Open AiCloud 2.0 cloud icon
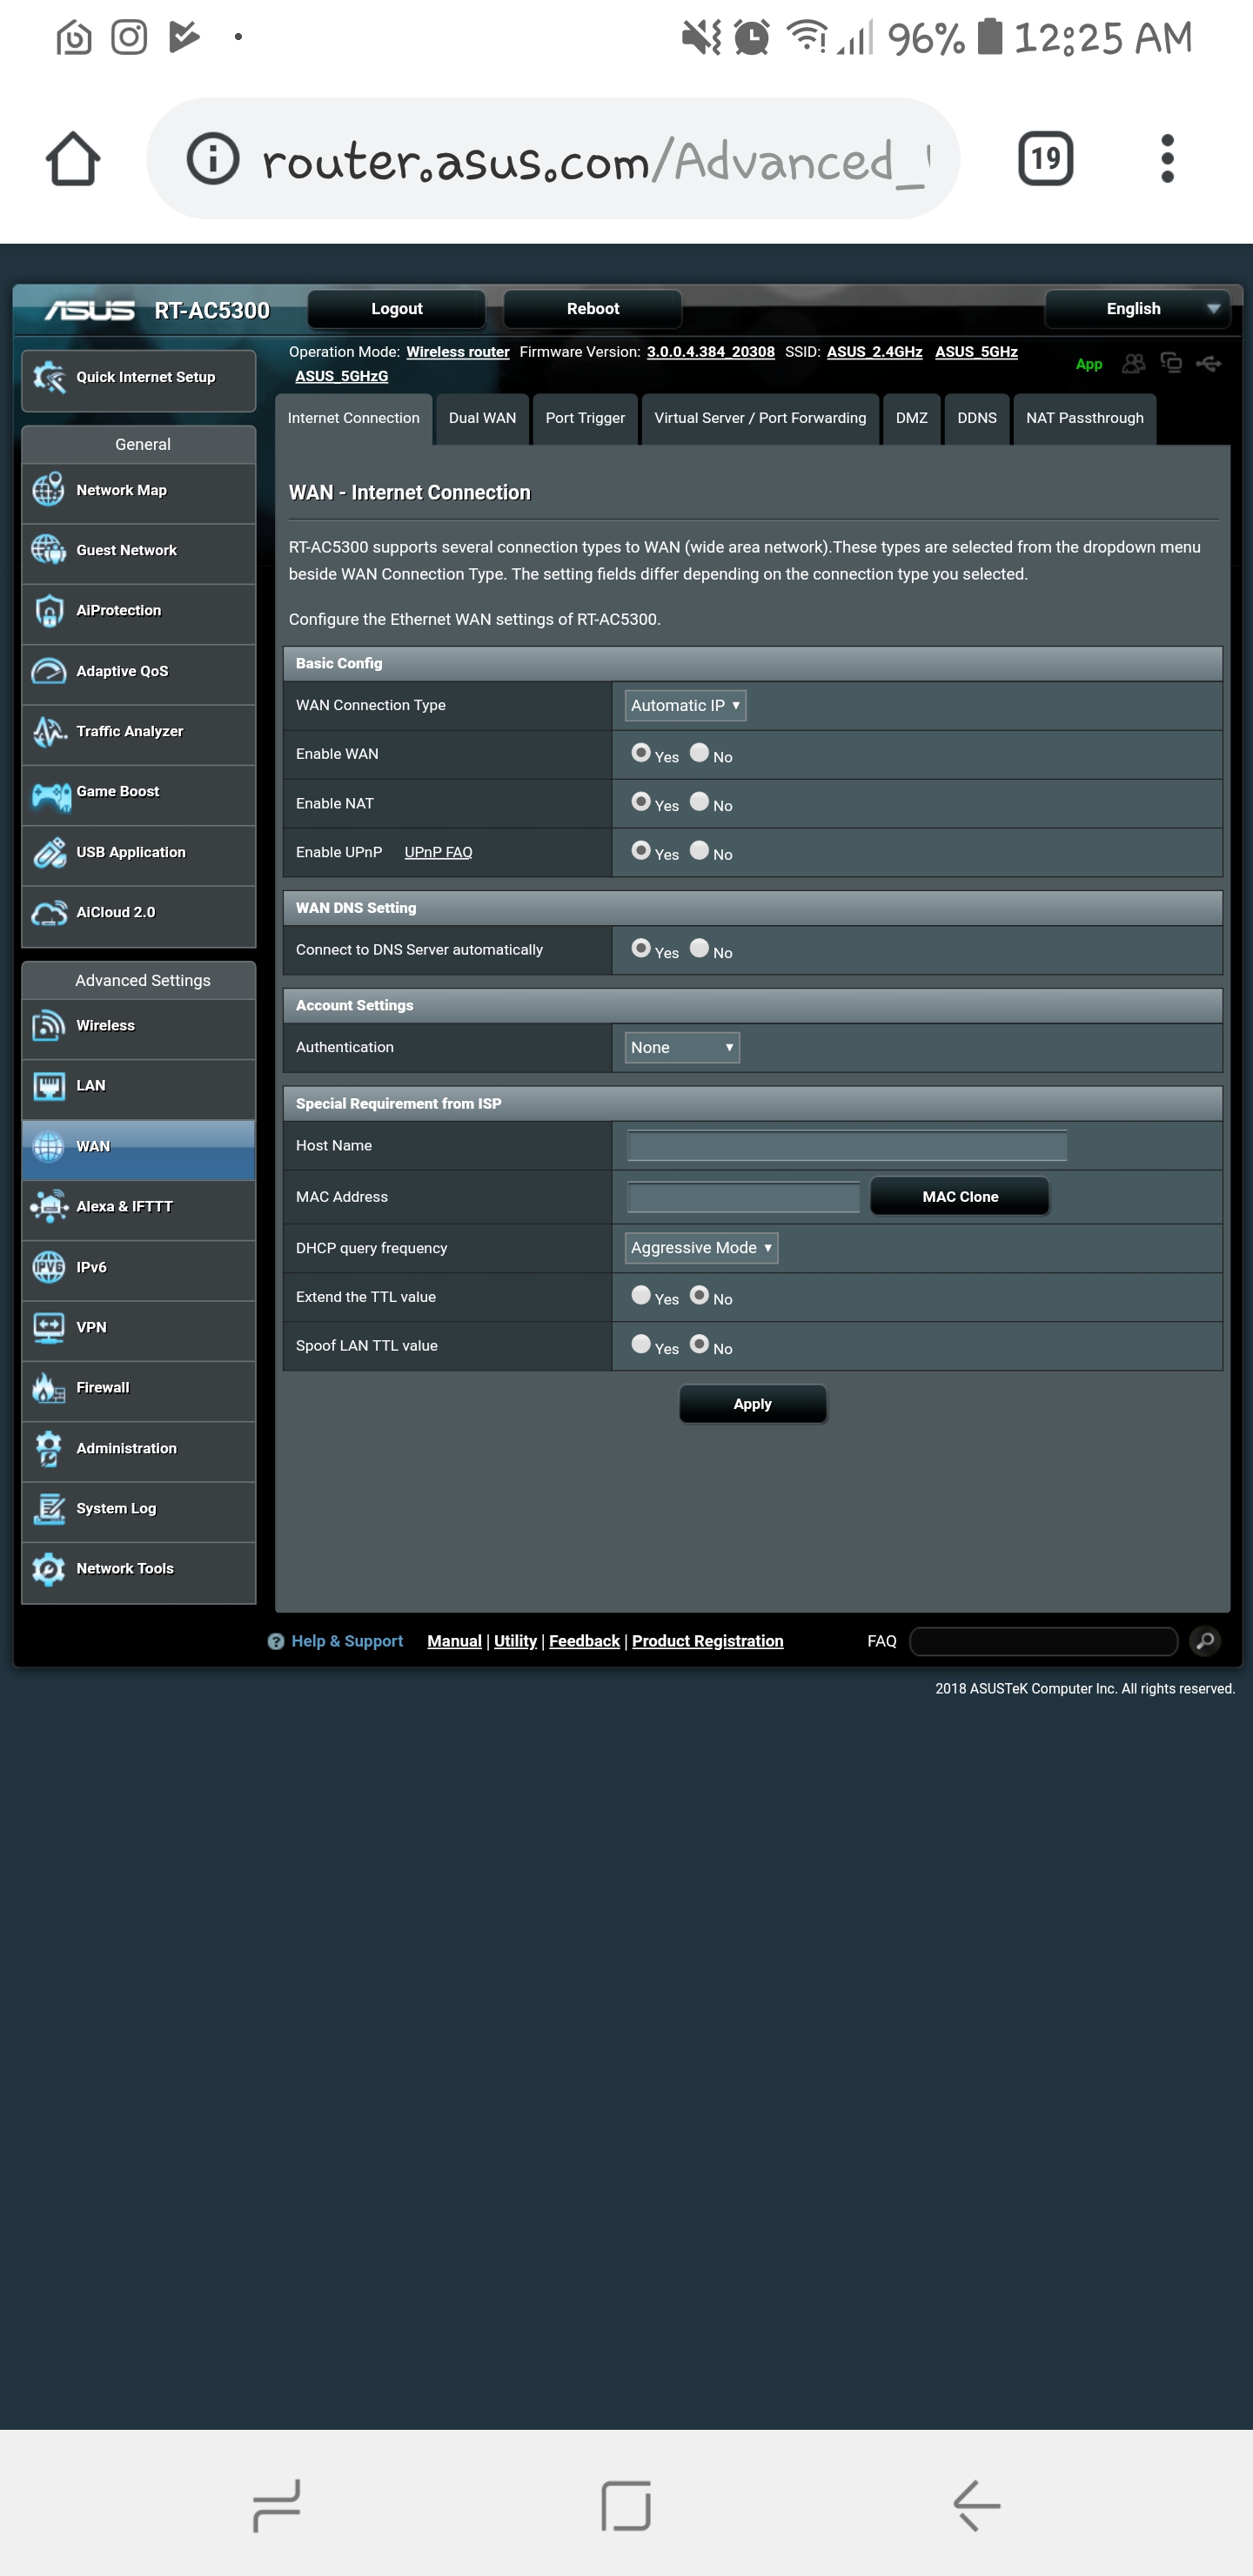 (x=49, y=912)
